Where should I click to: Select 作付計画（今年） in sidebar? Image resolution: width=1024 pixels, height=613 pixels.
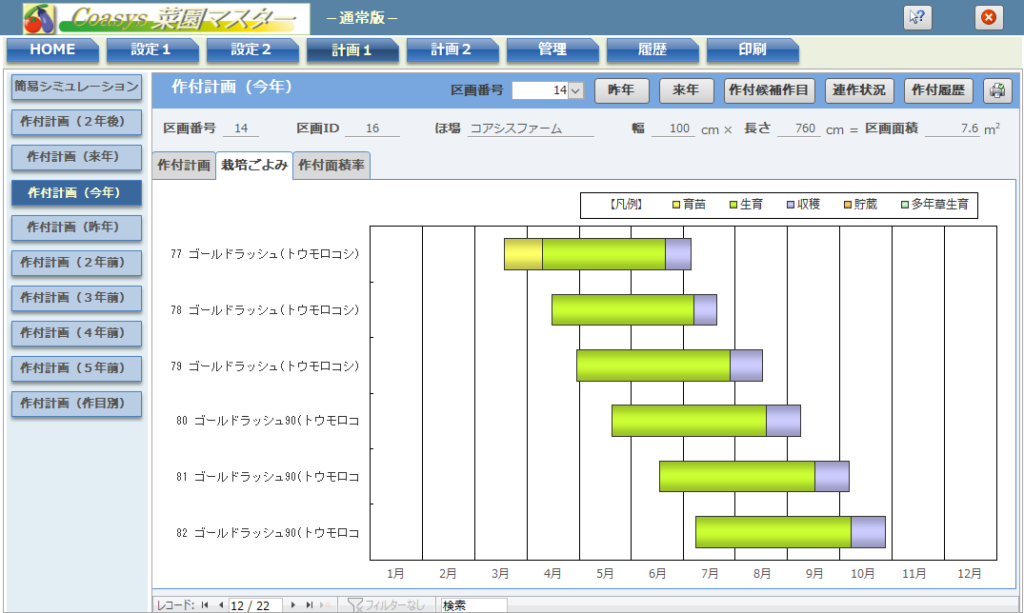point(76,193)
